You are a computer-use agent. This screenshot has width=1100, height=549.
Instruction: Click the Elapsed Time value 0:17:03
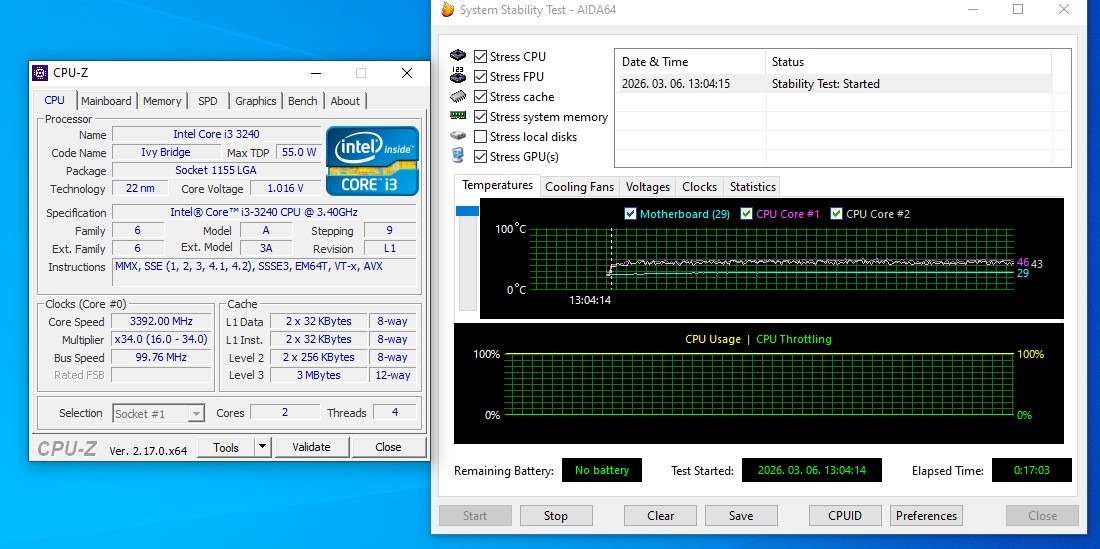pyautogui.click(x=1031, y=470)
